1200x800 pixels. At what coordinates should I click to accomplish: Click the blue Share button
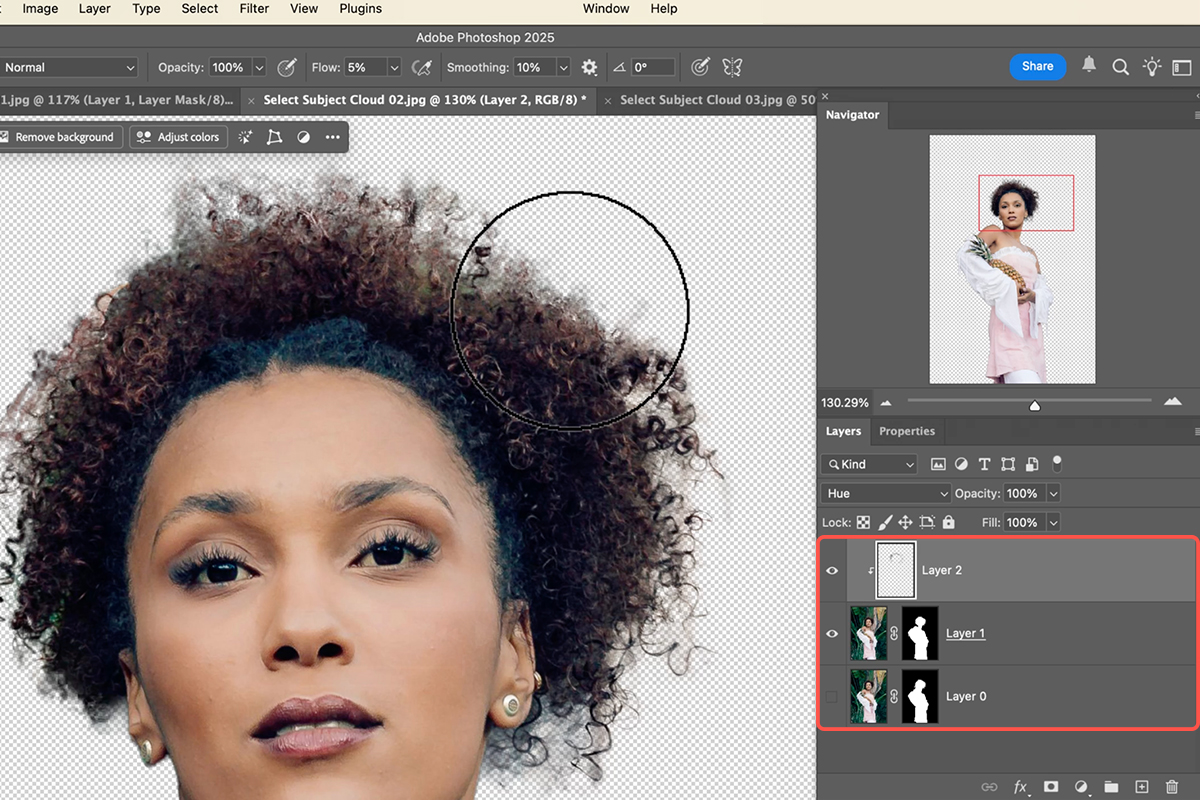coord(1037,66)
